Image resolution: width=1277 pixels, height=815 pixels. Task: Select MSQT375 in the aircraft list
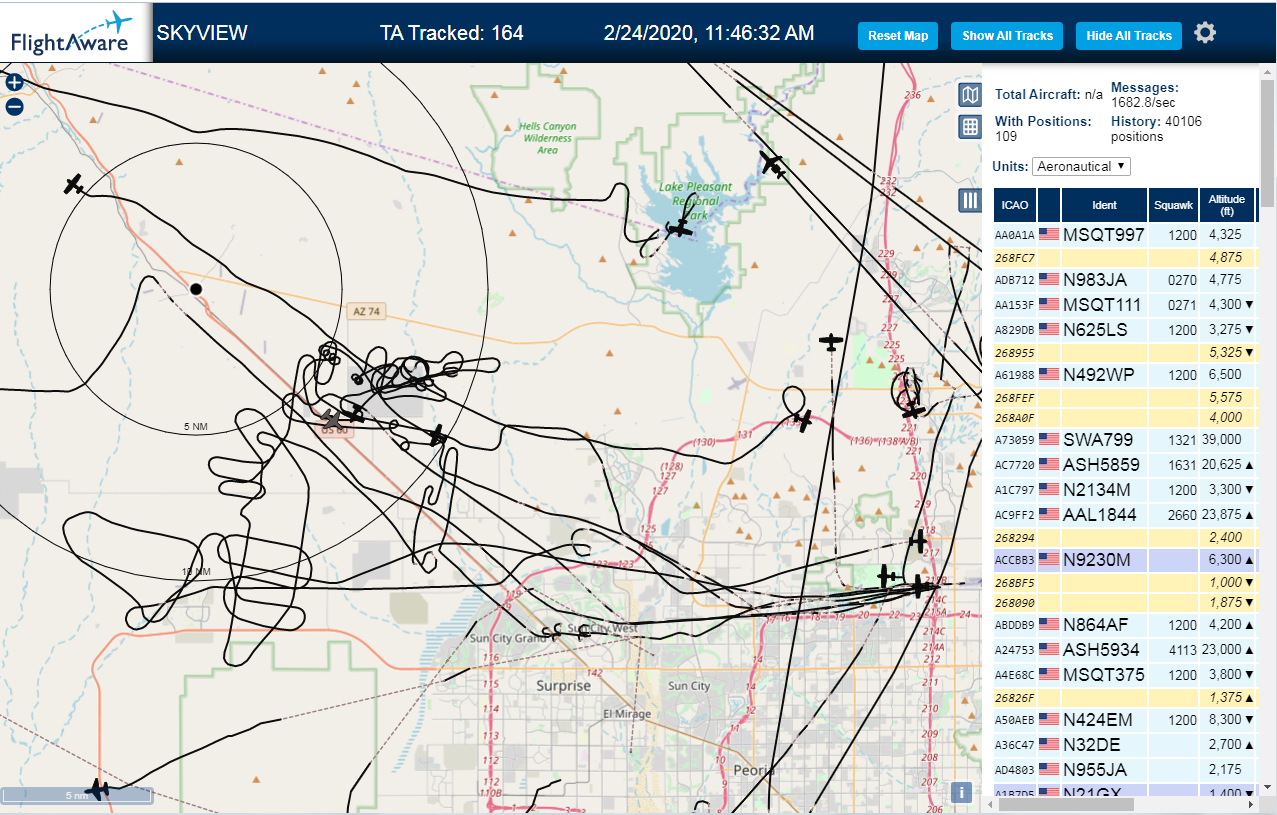coord(1125,674)
